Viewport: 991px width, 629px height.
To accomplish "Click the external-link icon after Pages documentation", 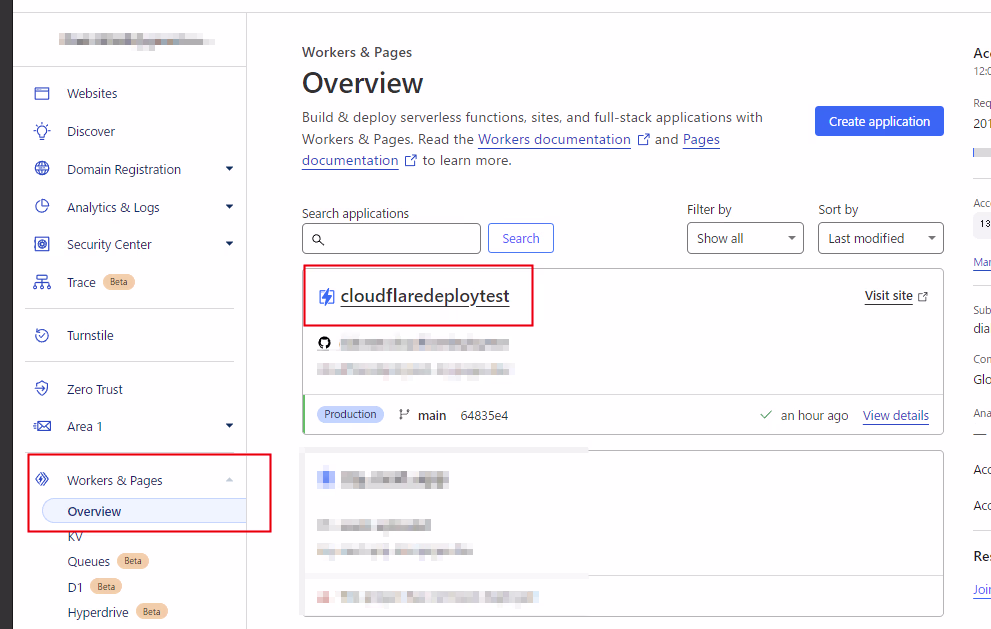I will pyautogui.click(x=411, y=161).
